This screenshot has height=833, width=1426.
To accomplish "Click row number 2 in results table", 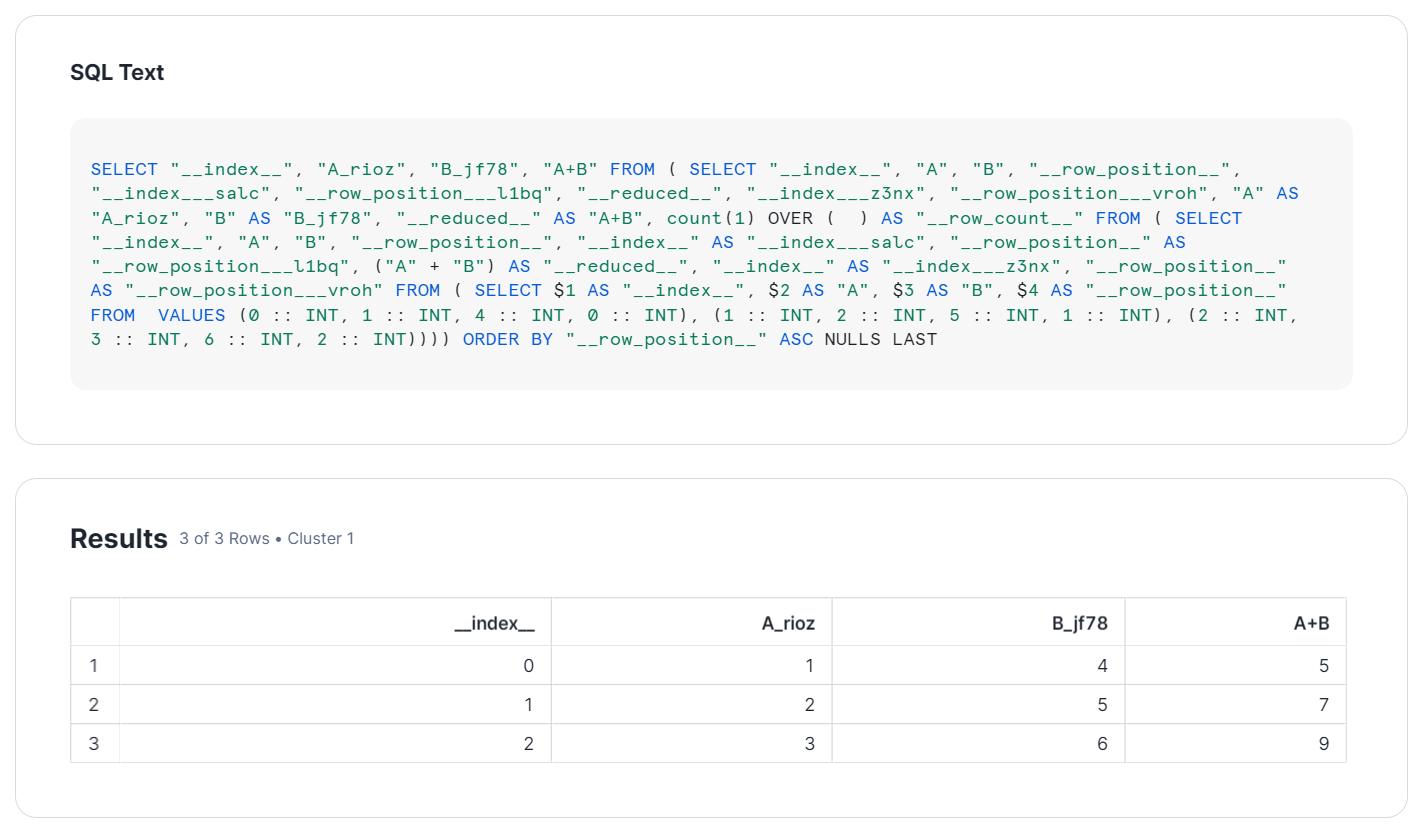I will 94,704.
